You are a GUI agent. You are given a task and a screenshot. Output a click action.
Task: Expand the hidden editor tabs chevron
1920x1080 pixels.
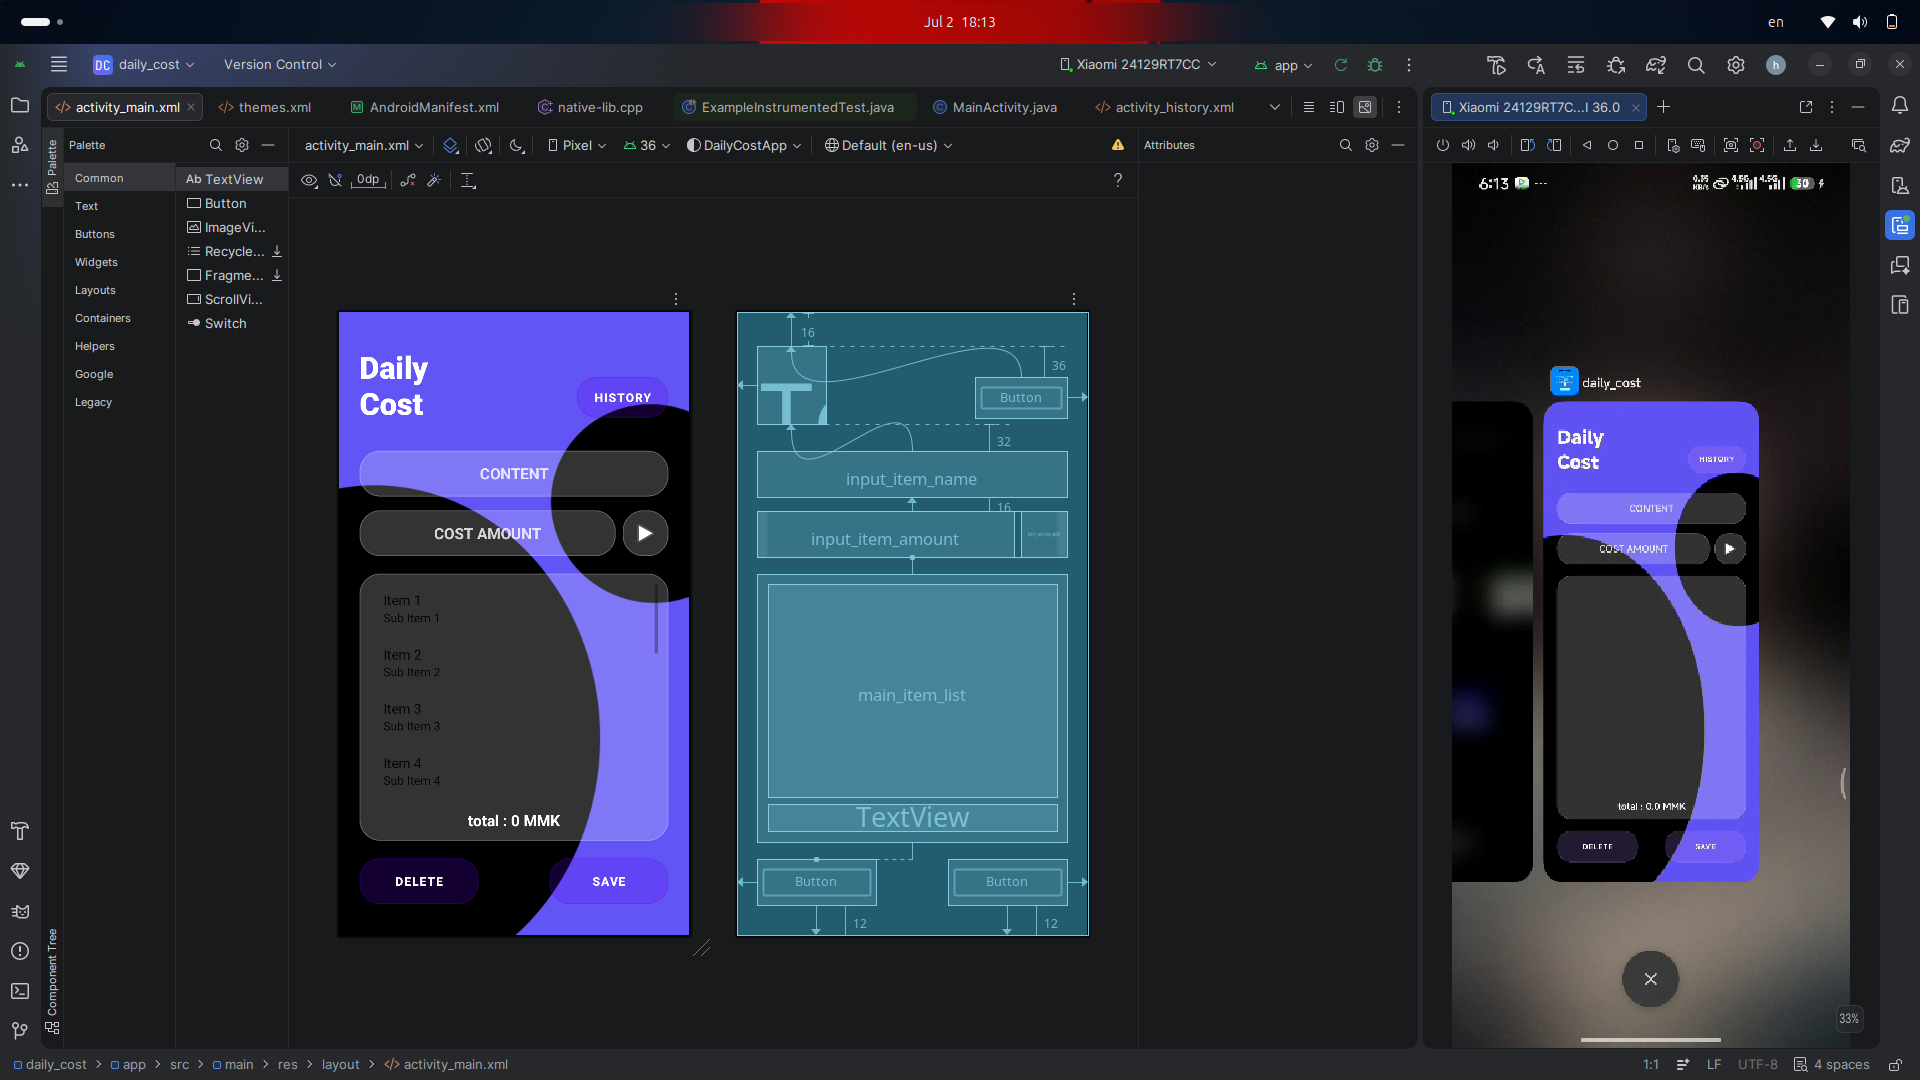(x=1275, y=107)
